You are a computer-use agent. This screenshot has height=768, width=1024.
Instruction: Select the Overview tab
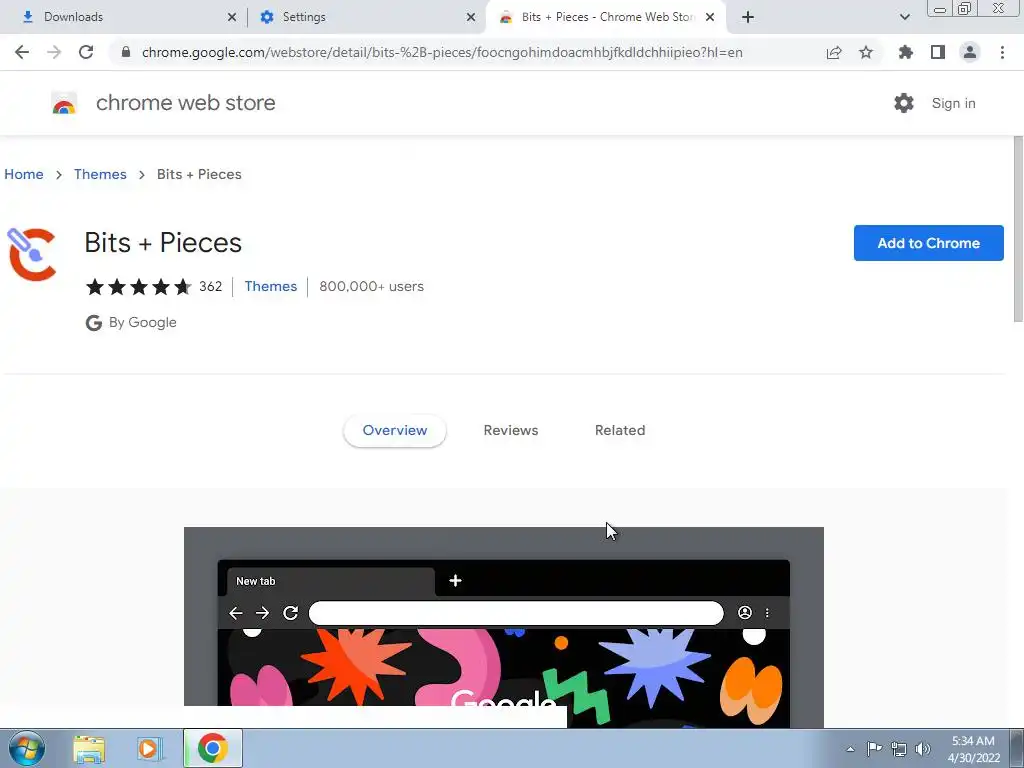pos(394,430)
